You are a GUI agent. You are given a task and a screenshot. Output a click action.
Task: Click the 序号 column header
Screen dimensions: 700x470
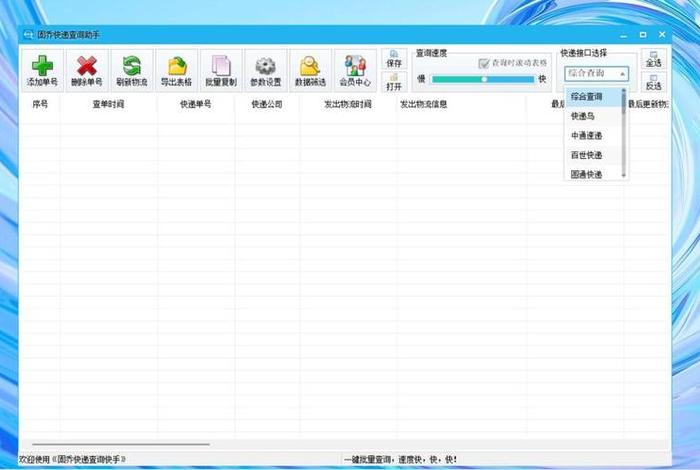pos(40,104)
